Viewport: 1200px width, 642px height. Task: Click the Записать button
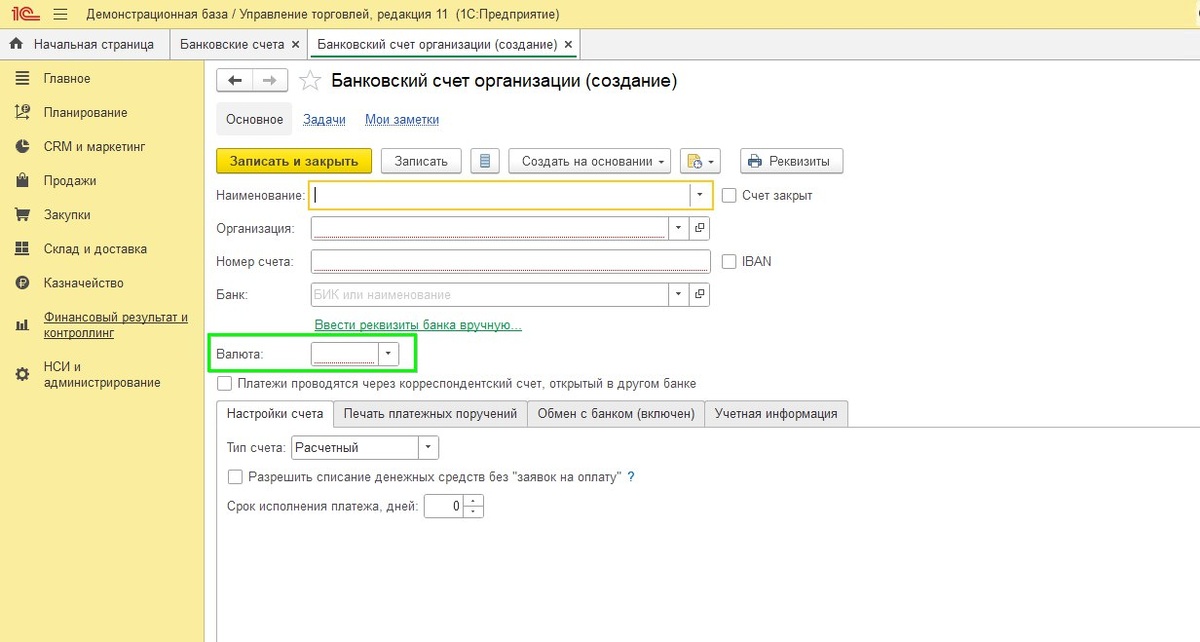tap(421, 161)
